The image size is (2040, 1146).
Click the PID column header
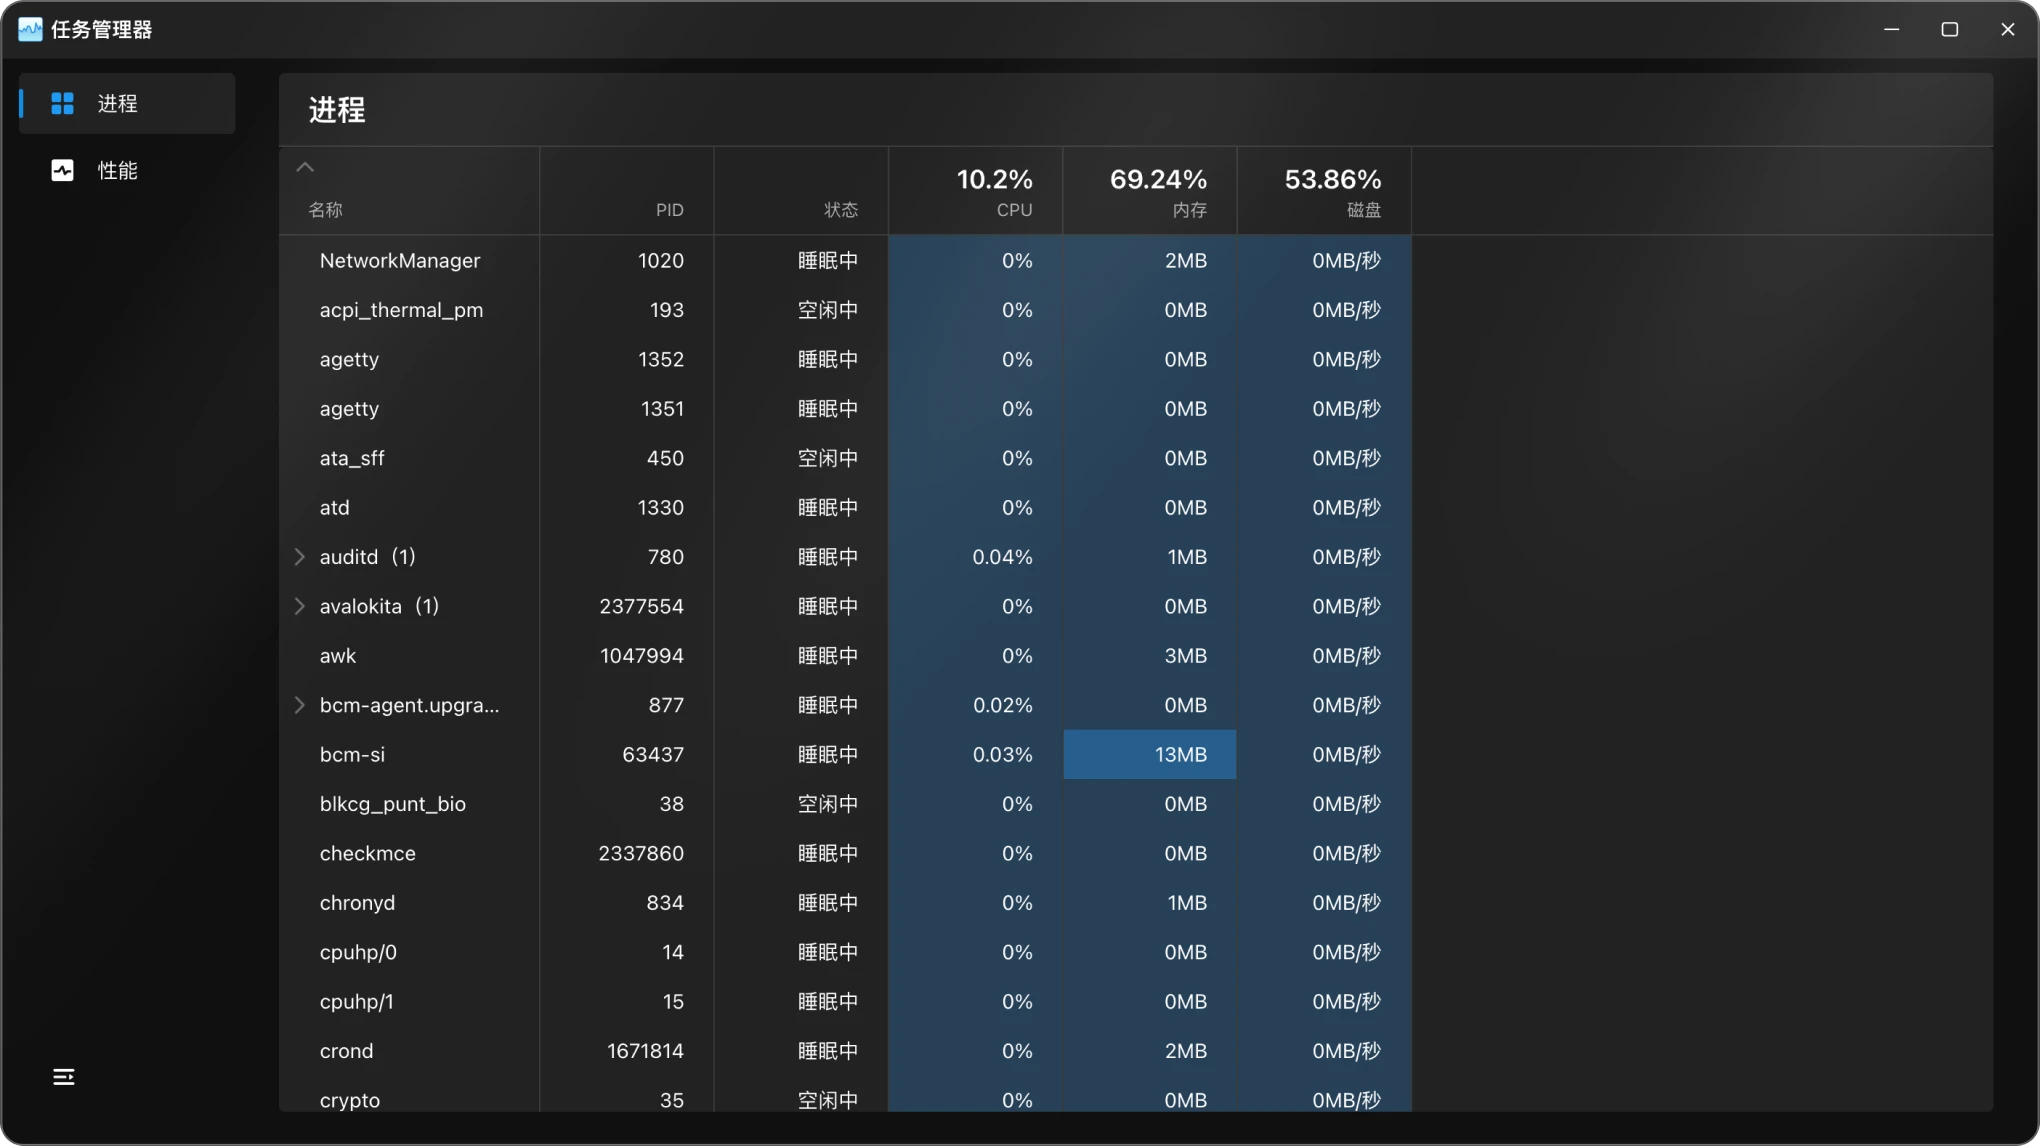tap(669, 209)
